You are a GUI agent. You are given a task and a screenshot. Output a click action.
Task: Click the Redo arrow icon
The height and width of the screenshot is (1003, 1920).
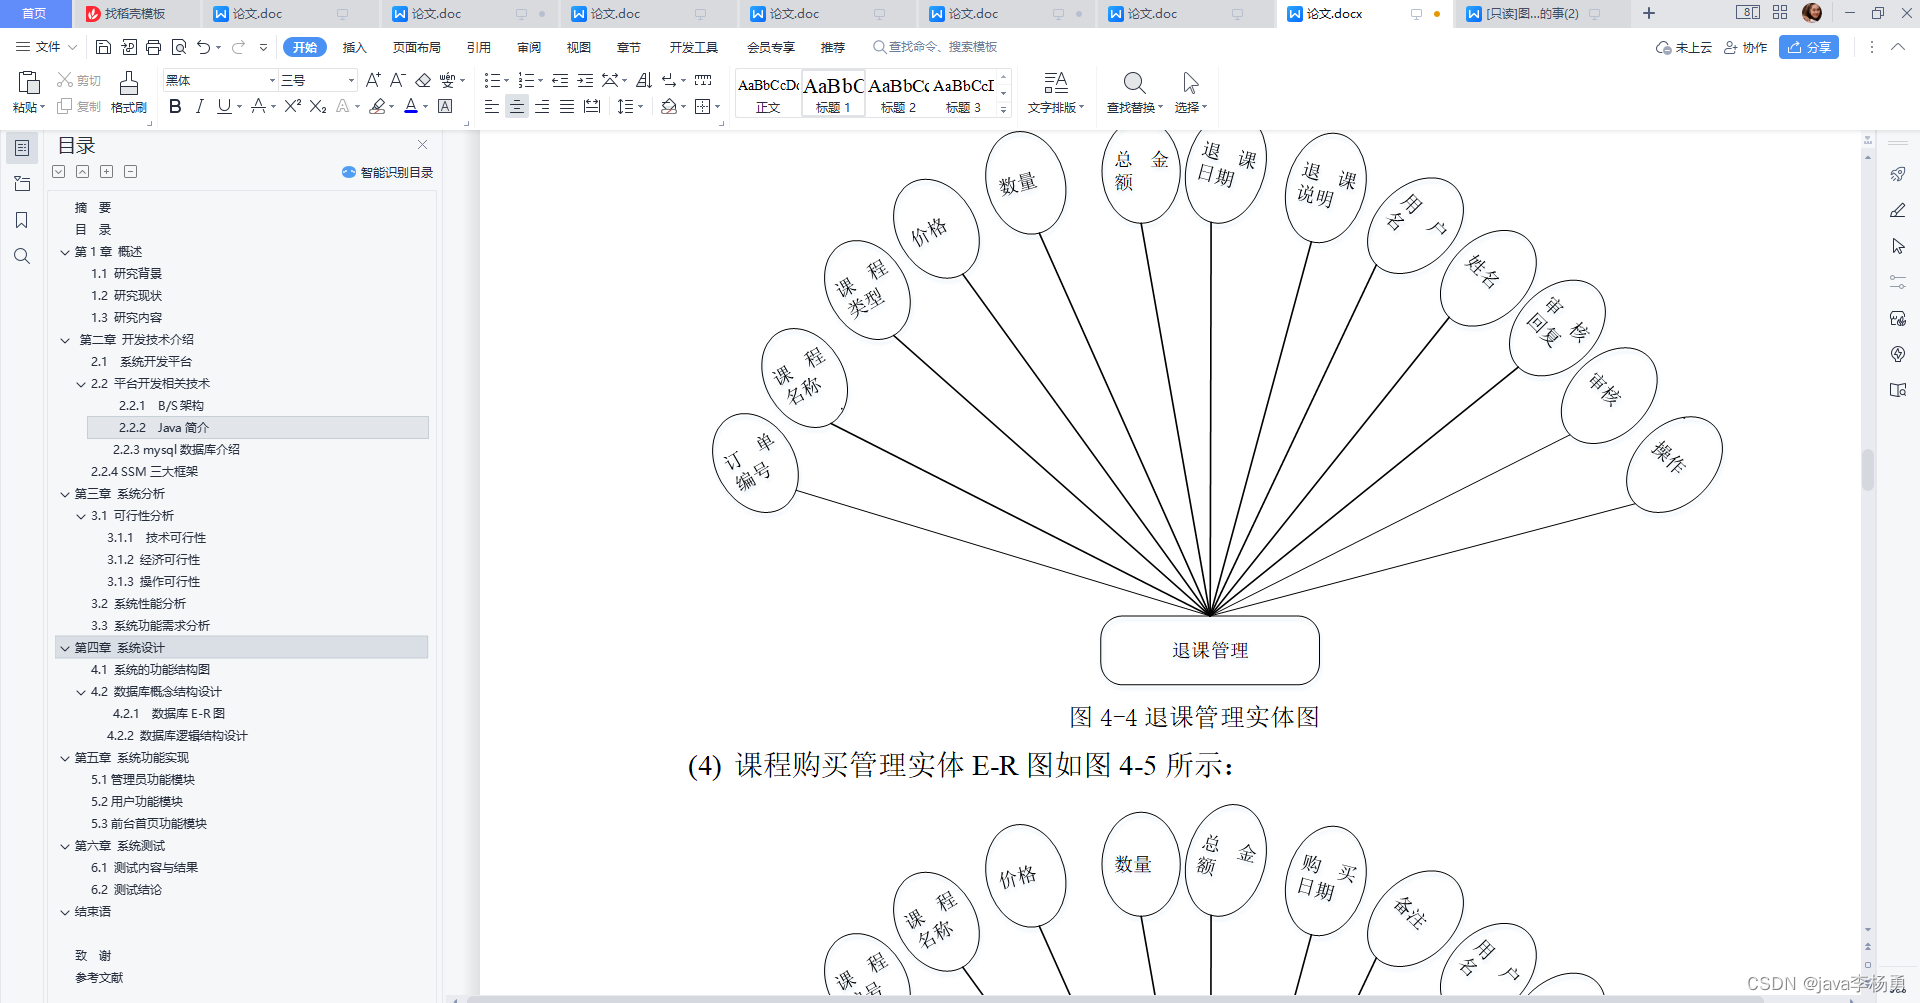pyautogui.click(x=238, y=47)
